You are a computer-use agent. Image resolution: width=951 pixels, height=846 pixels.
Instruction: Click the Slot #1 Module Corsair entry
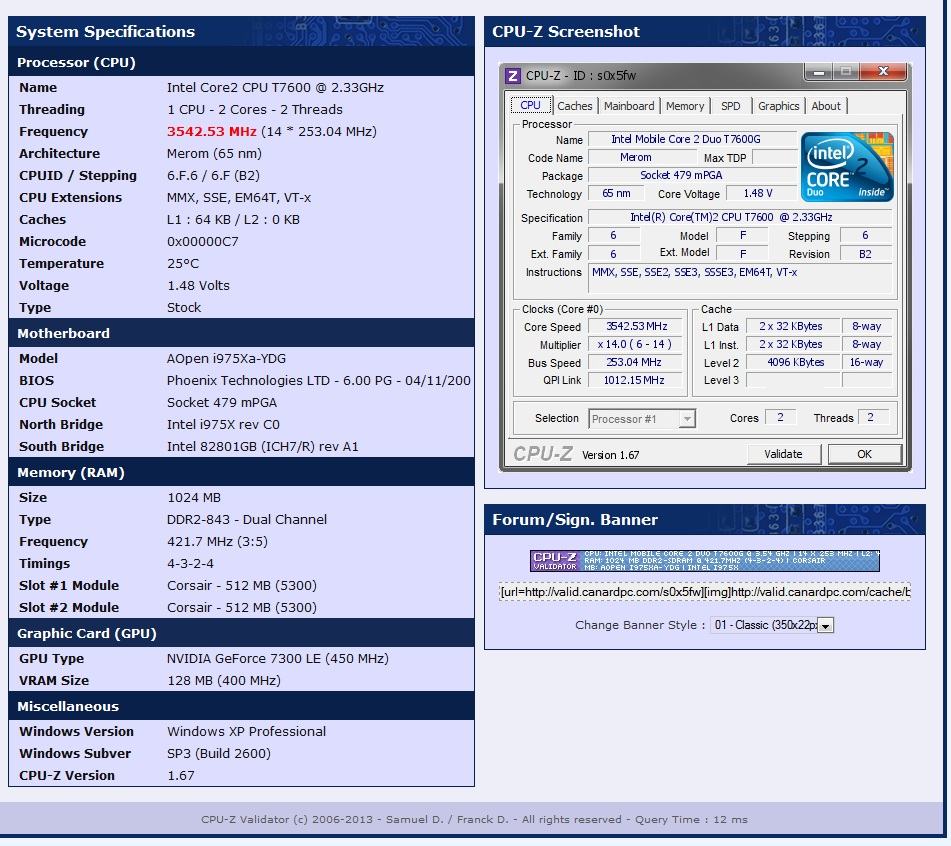[x=242, y=585]
